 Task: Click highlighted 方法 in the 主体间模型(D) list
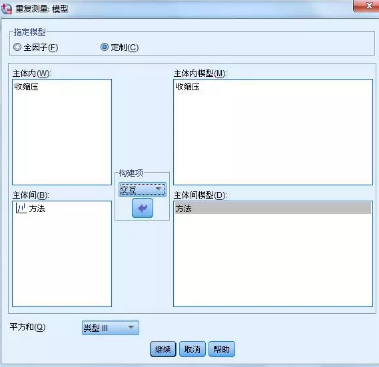point(272,208)
